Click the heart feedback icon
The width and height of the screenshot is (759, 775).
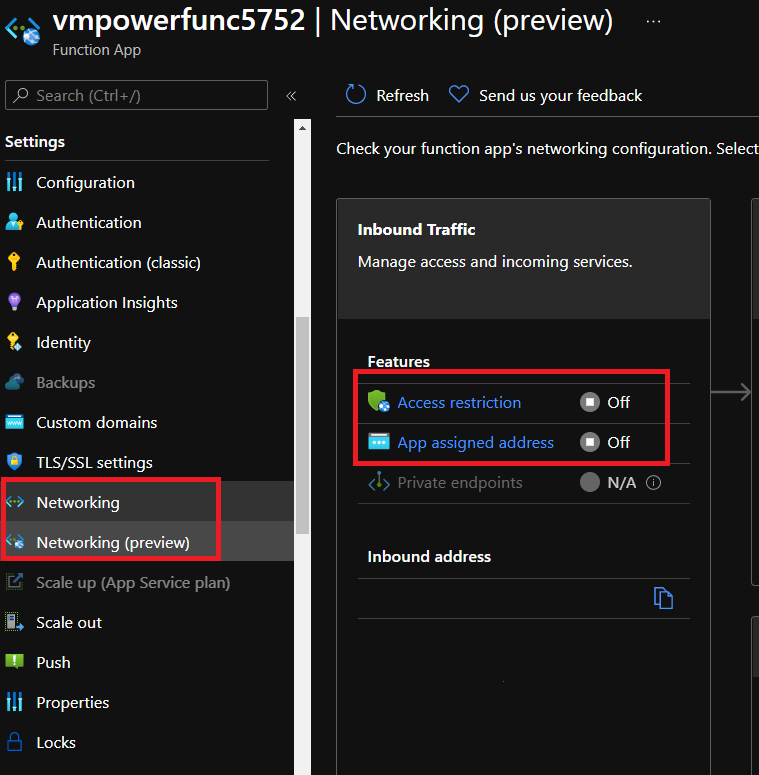click(459, 94)
